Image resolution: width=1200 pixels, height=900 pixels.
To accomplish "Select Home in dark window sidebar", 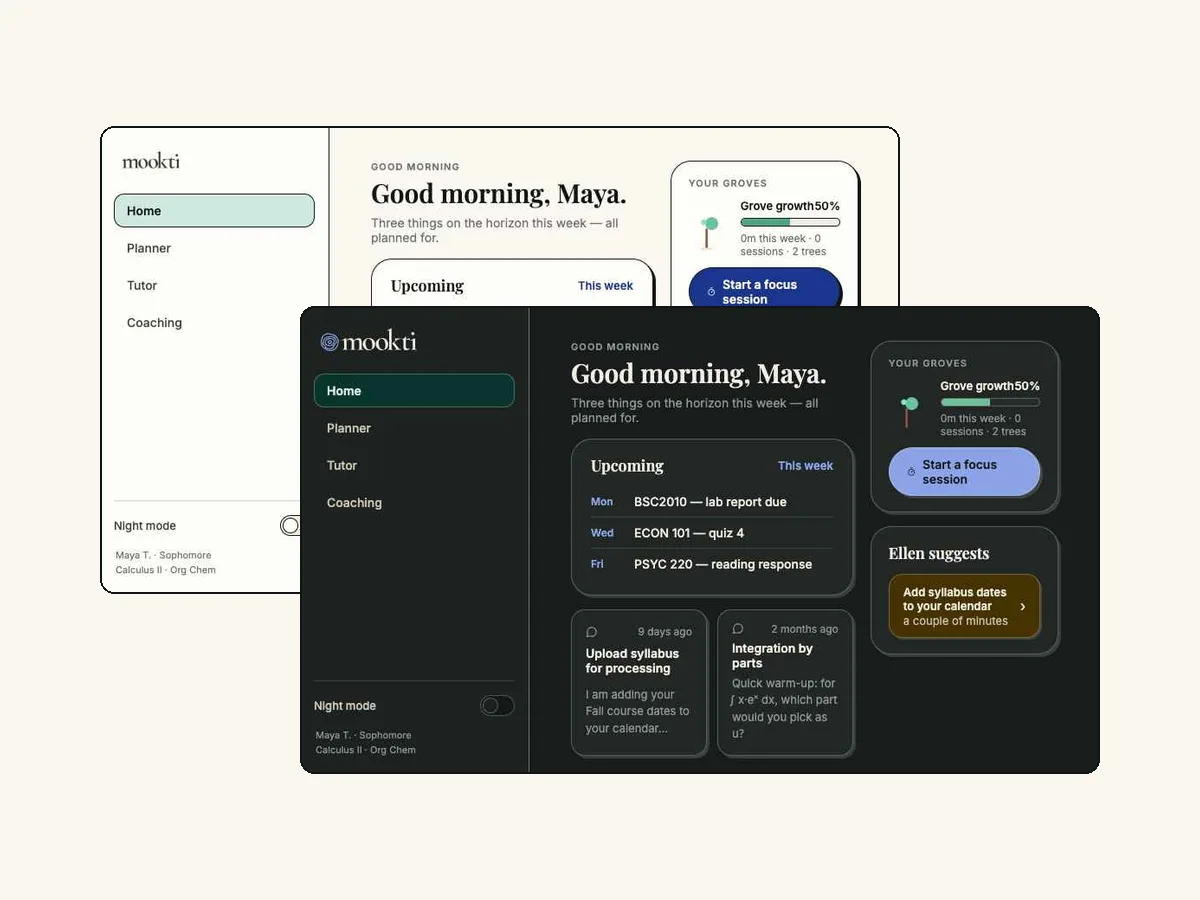I will pos(414,391).
